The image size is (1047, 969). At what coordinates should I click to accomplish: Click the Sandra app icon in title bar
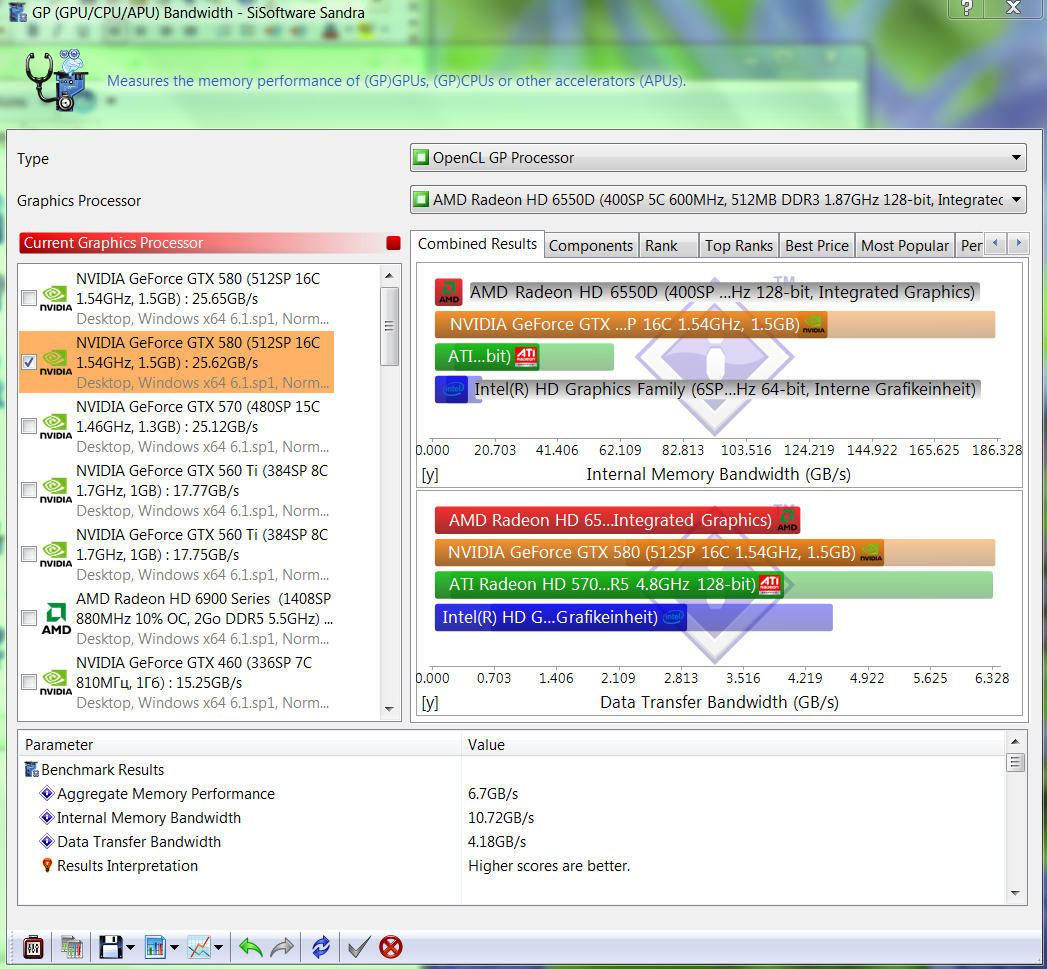(17, 11)
